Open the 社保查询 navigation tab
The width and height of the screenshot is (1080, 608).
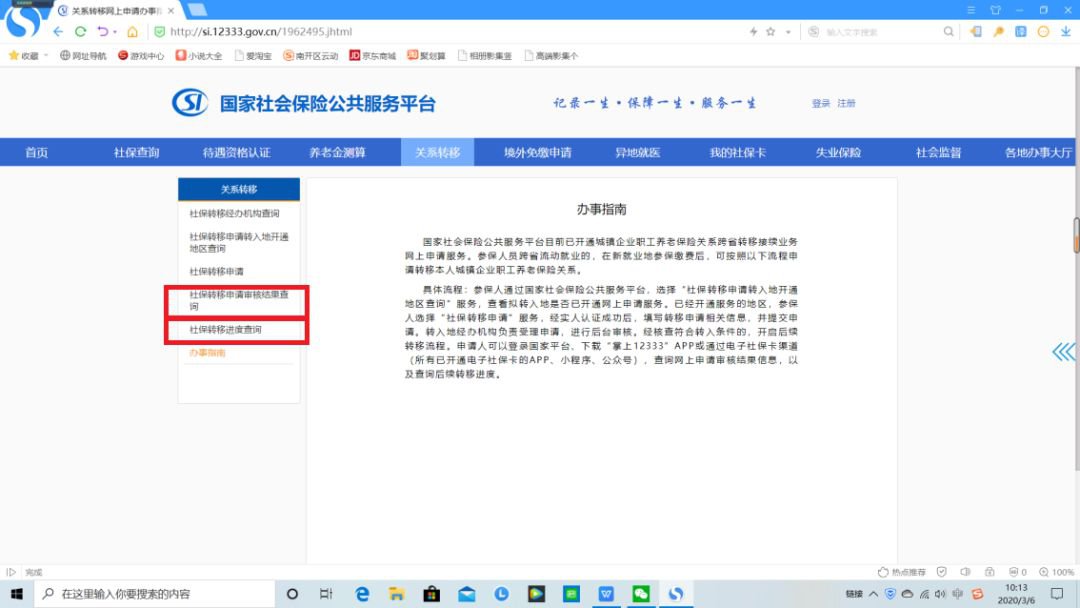[x=136, y=153]
